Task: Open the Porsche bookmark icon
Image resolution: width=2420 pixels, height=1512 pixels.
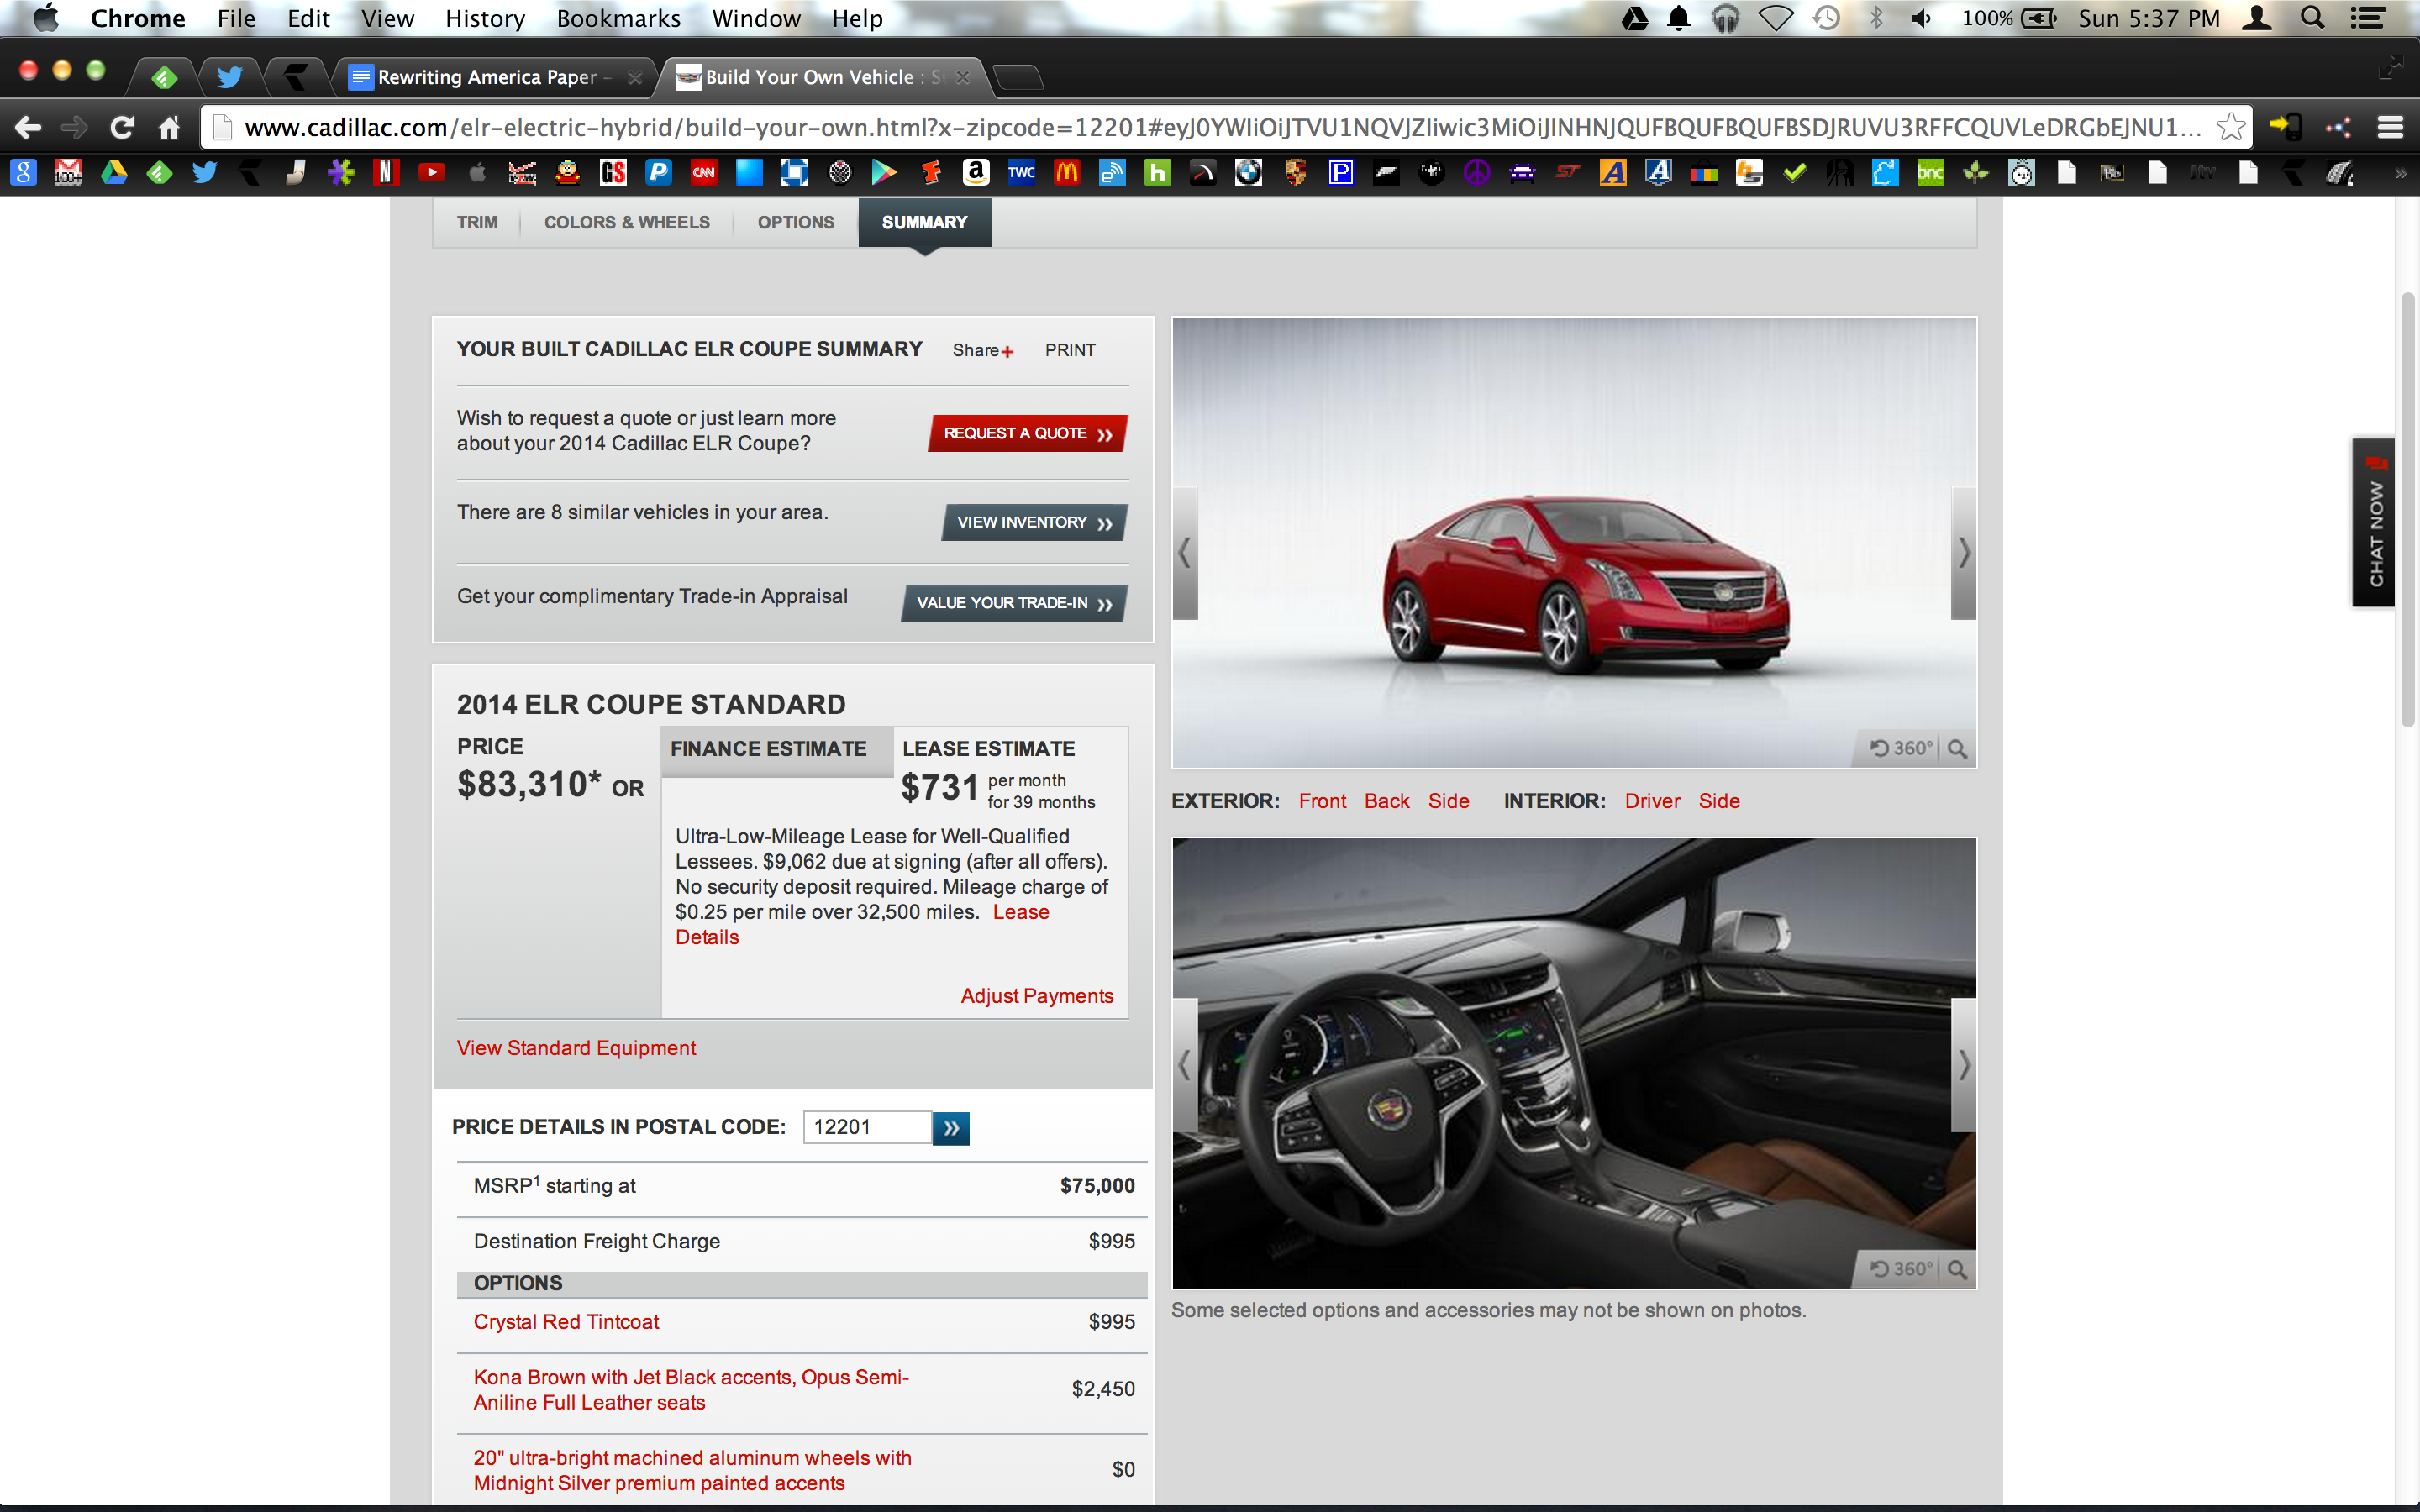Action: pyautogui.click(x=1295, y=173)
